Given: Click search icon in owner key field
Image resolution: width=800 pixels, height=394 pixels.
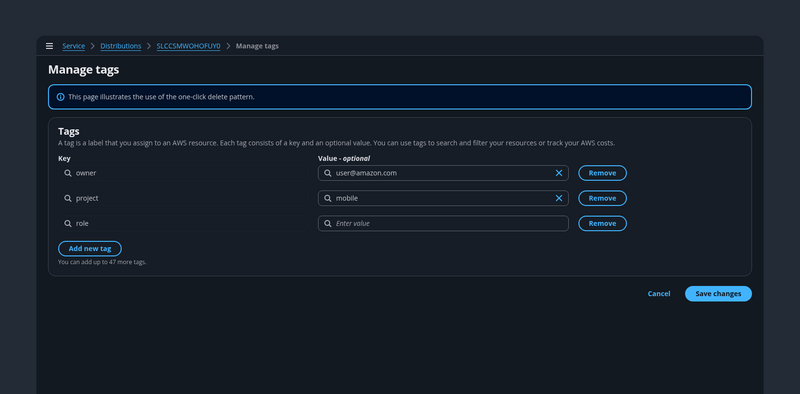Looking at the screenshot, I should (x=68, y=173).
